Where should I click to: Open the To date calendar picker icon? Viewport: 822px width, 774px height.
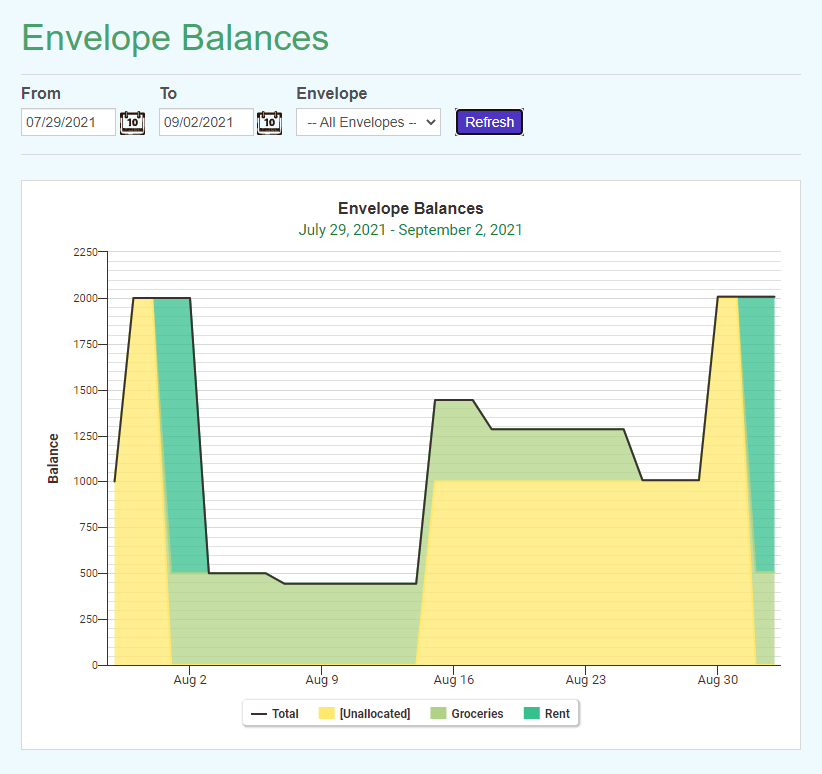click(269, 123)
